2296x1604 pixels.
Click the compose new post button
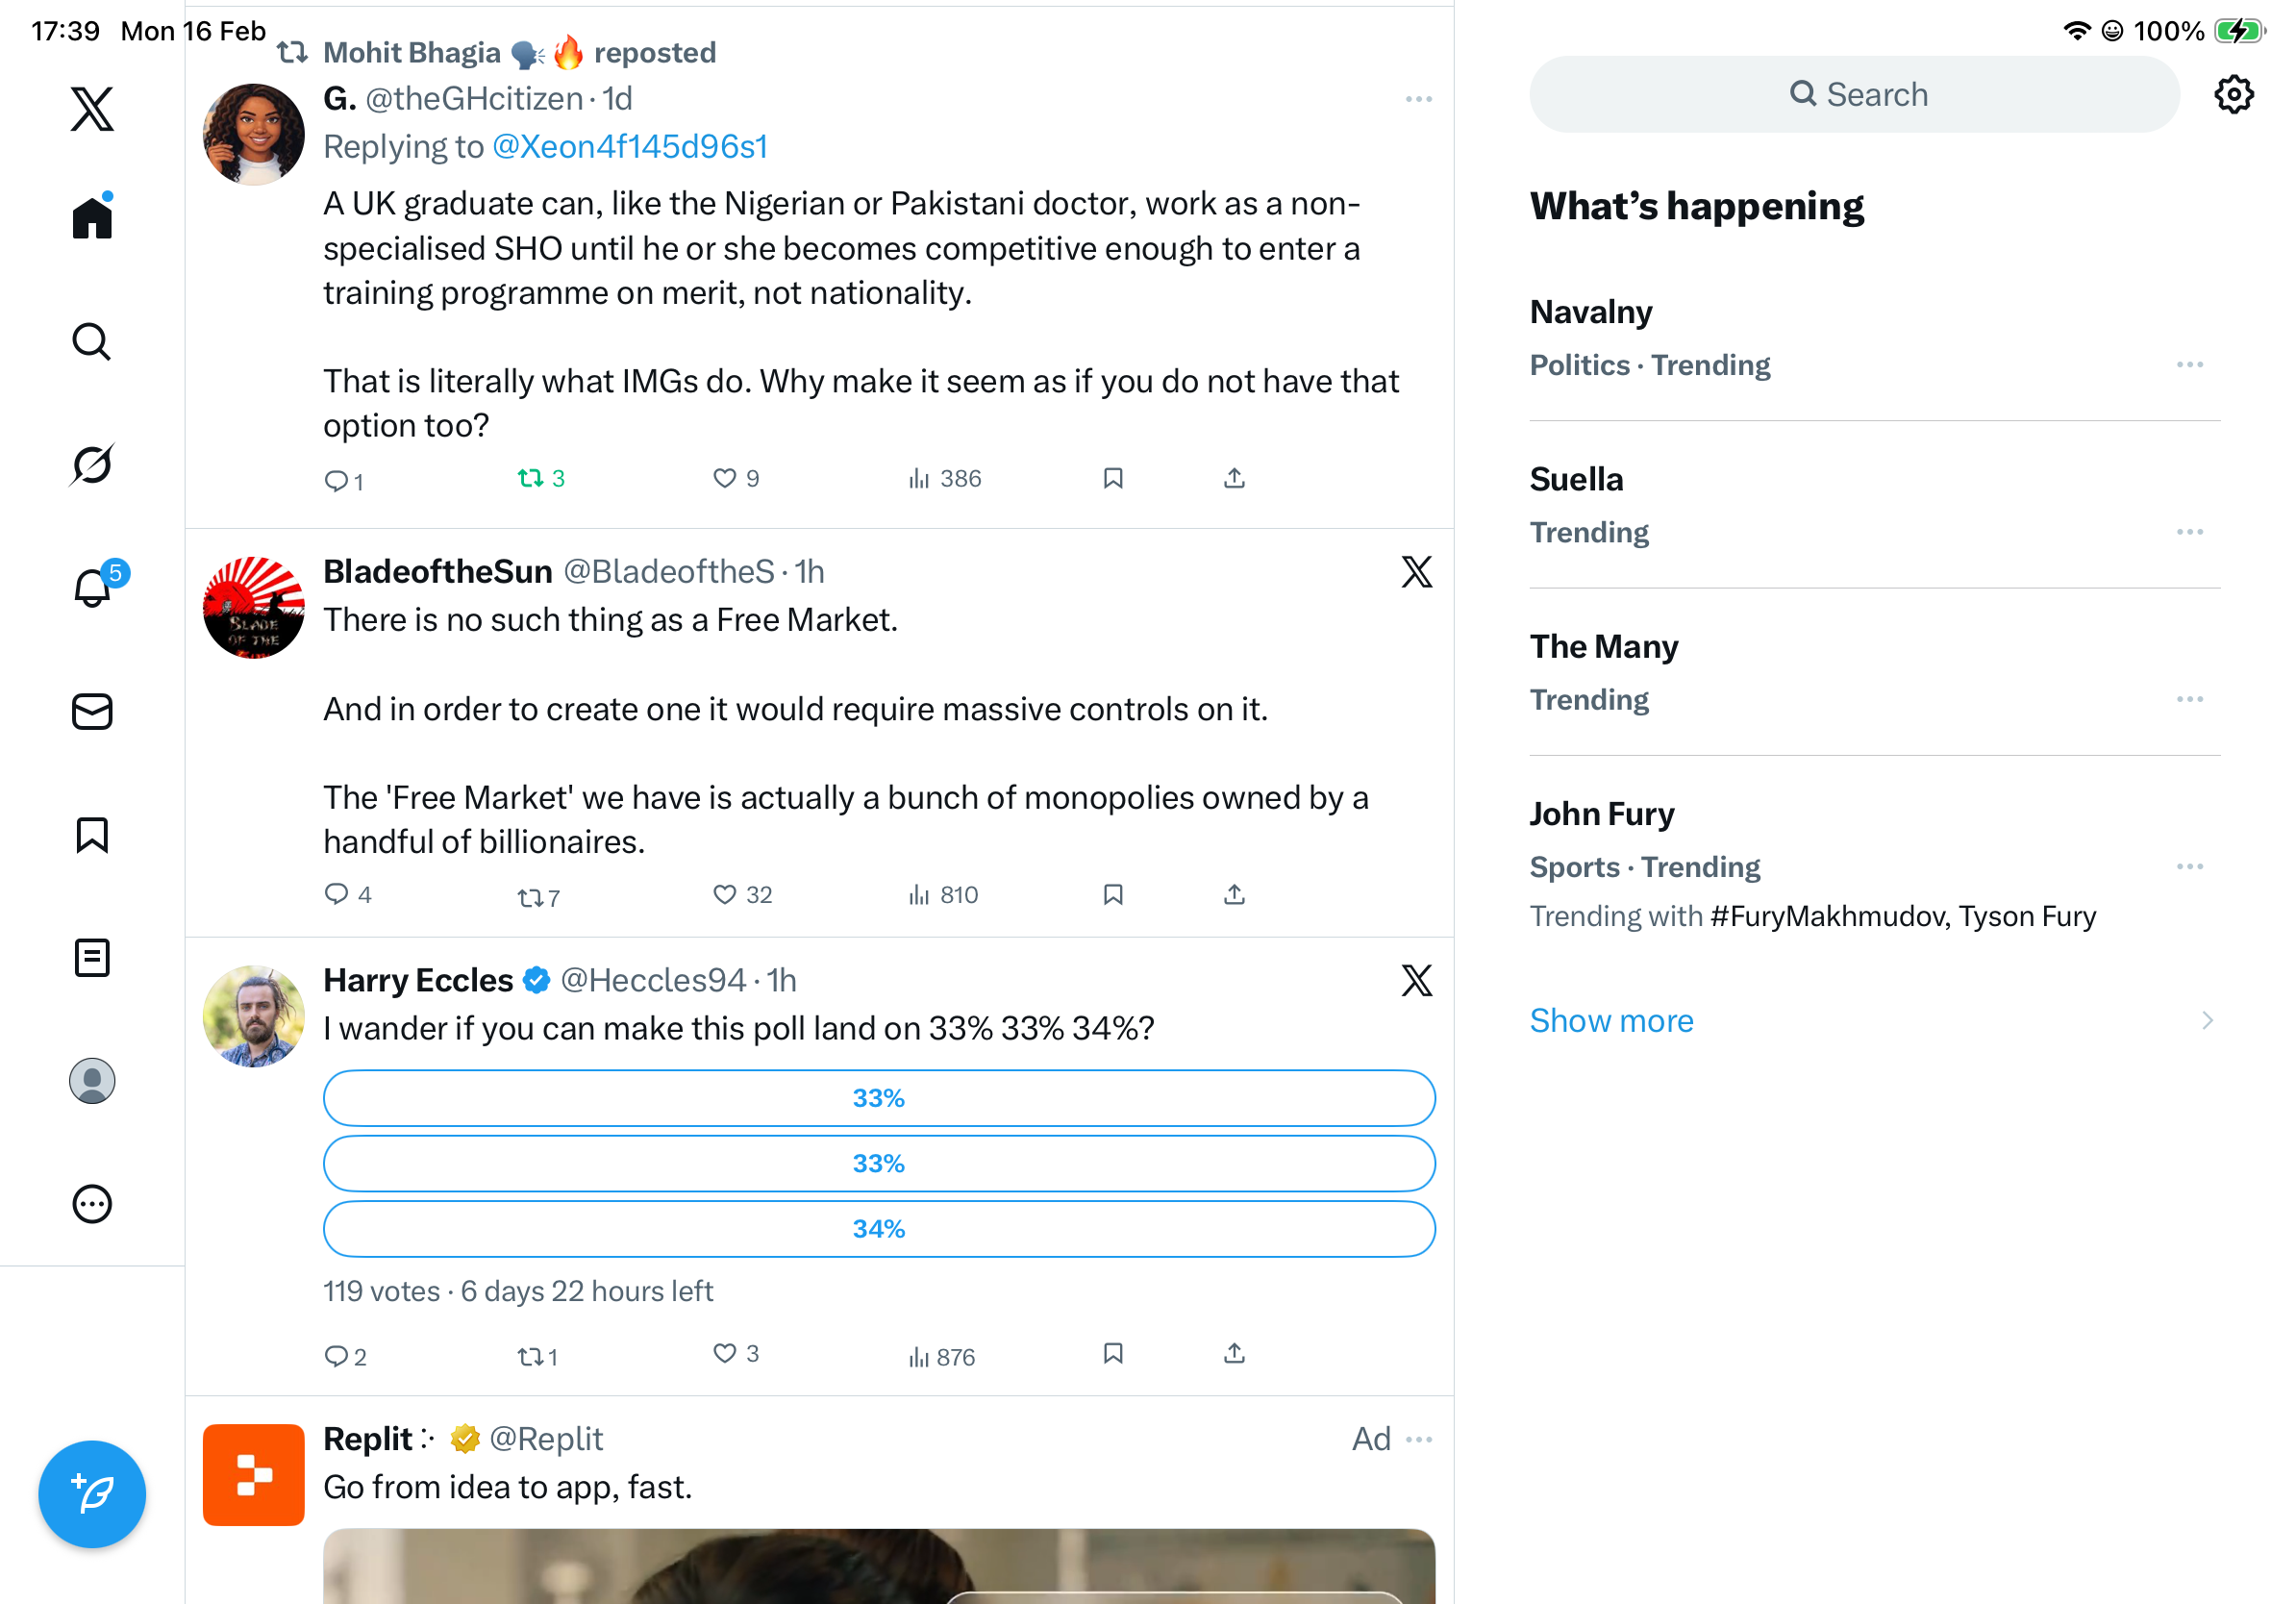coord(92,1493)
